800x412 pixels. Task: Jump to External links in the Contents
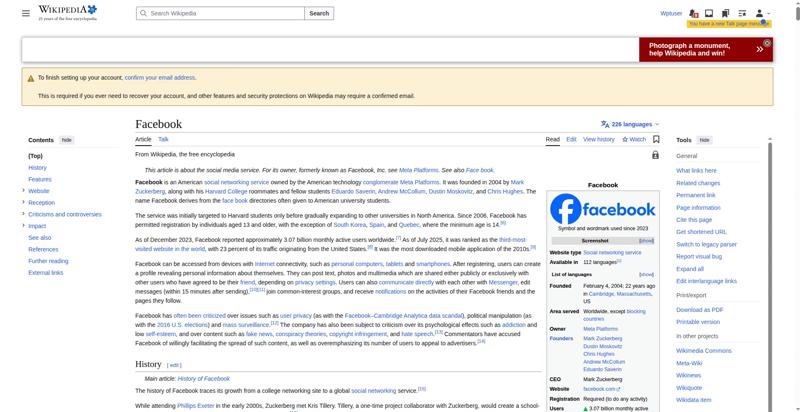click(46, 273)
